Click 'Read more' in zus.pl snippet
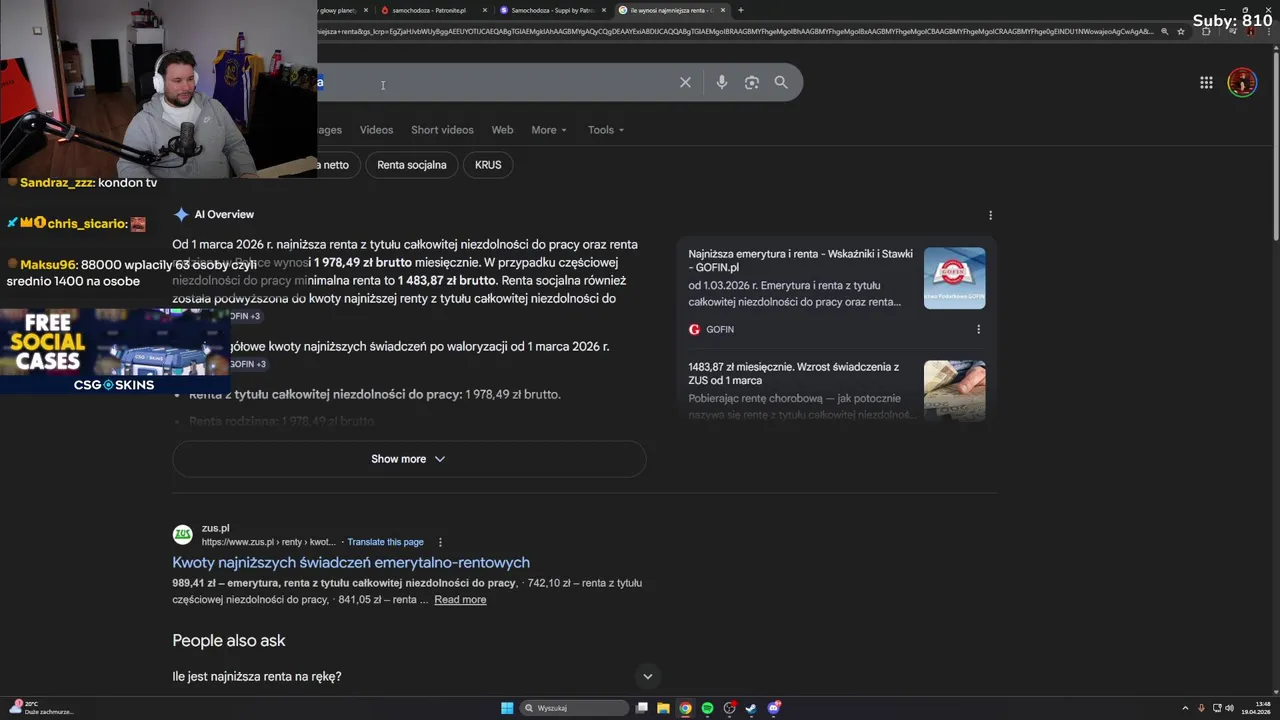This screenshot has height=720, width=1280. point(460,600)
